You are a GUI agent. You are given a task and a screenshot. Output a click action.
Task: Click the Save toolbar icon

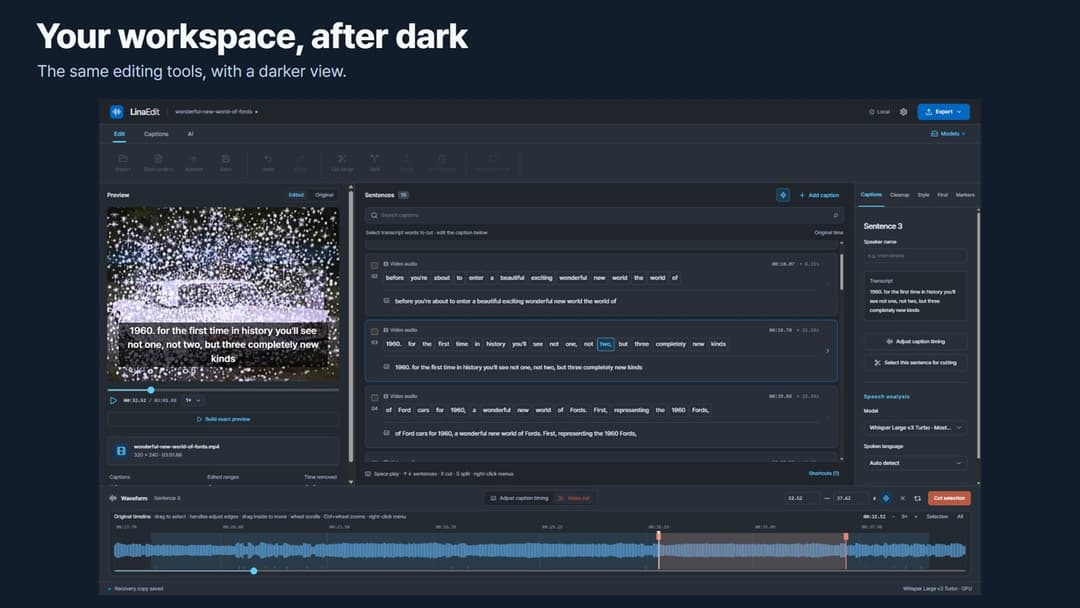[225, 159]
